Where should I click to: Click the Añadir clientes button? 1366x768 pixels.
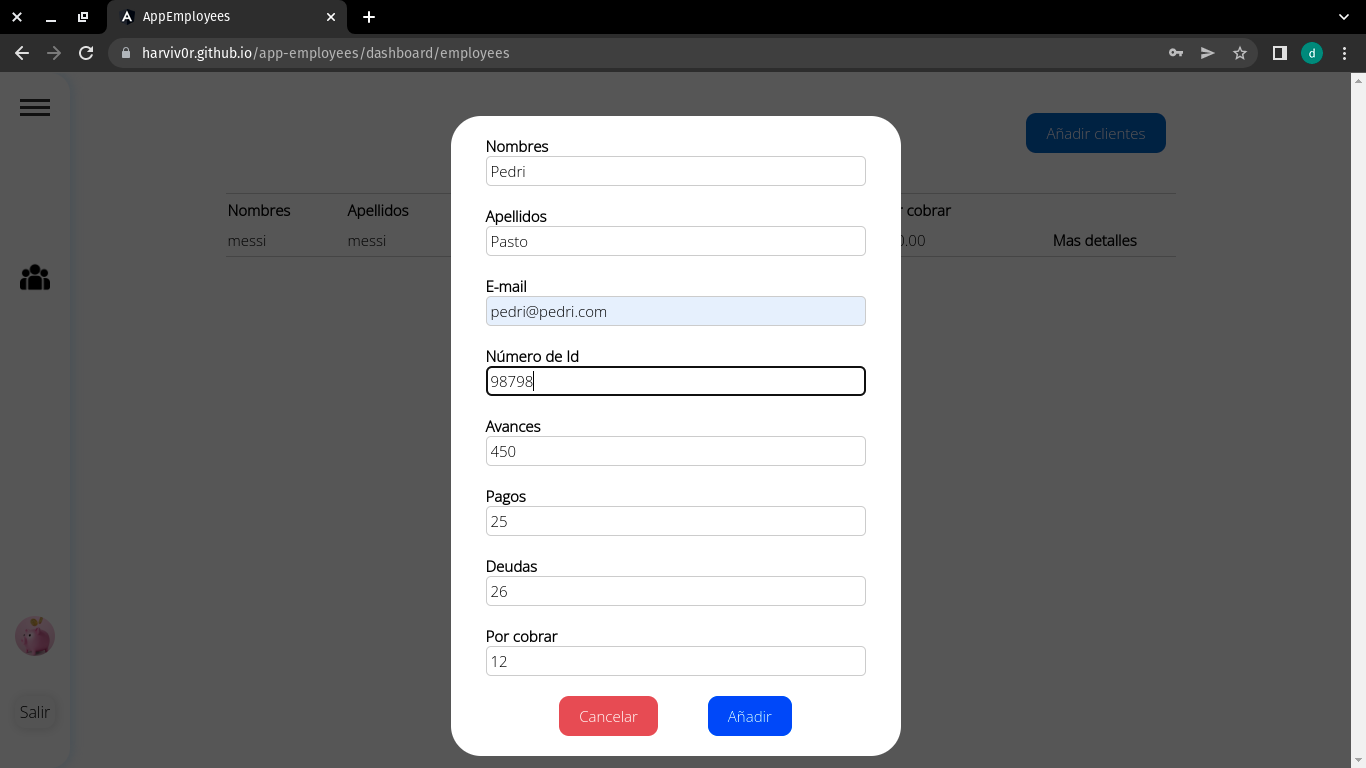pos(1096,133)
